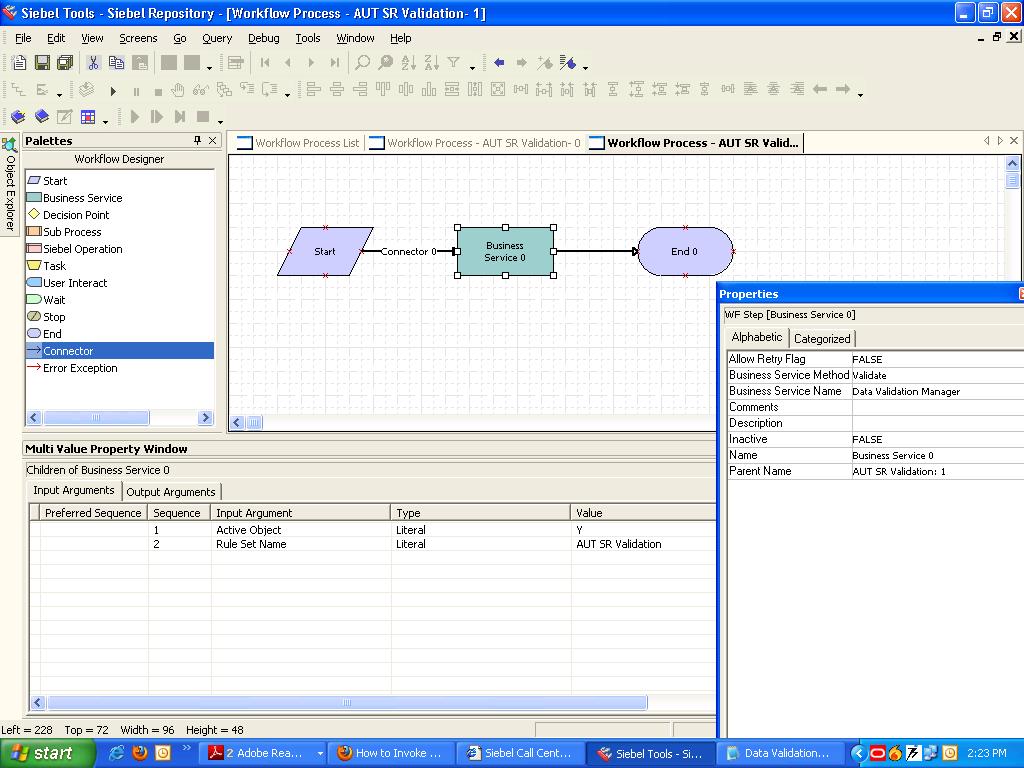Select Decision Point in palette

click(76, 215)
